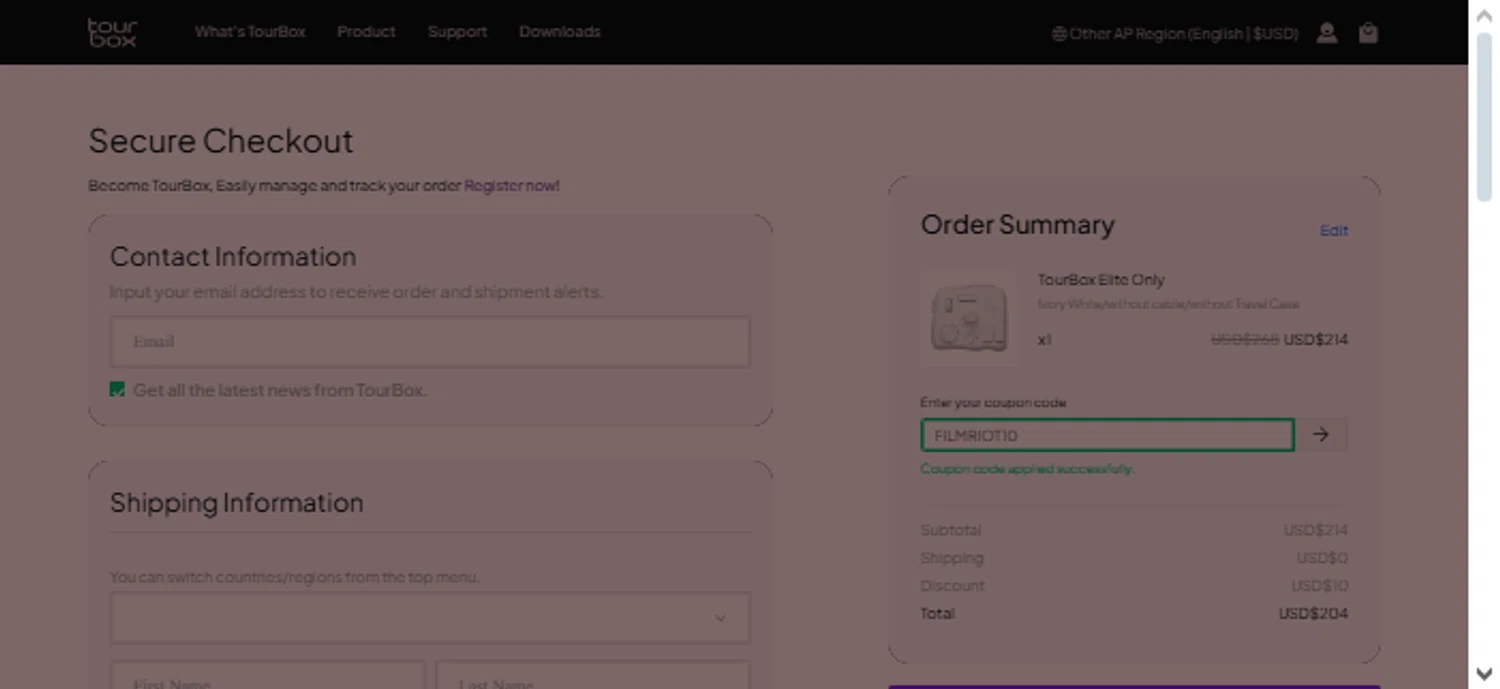Change region via Other AP Region selector
Screen dimensions: 1500x689
1175,33
